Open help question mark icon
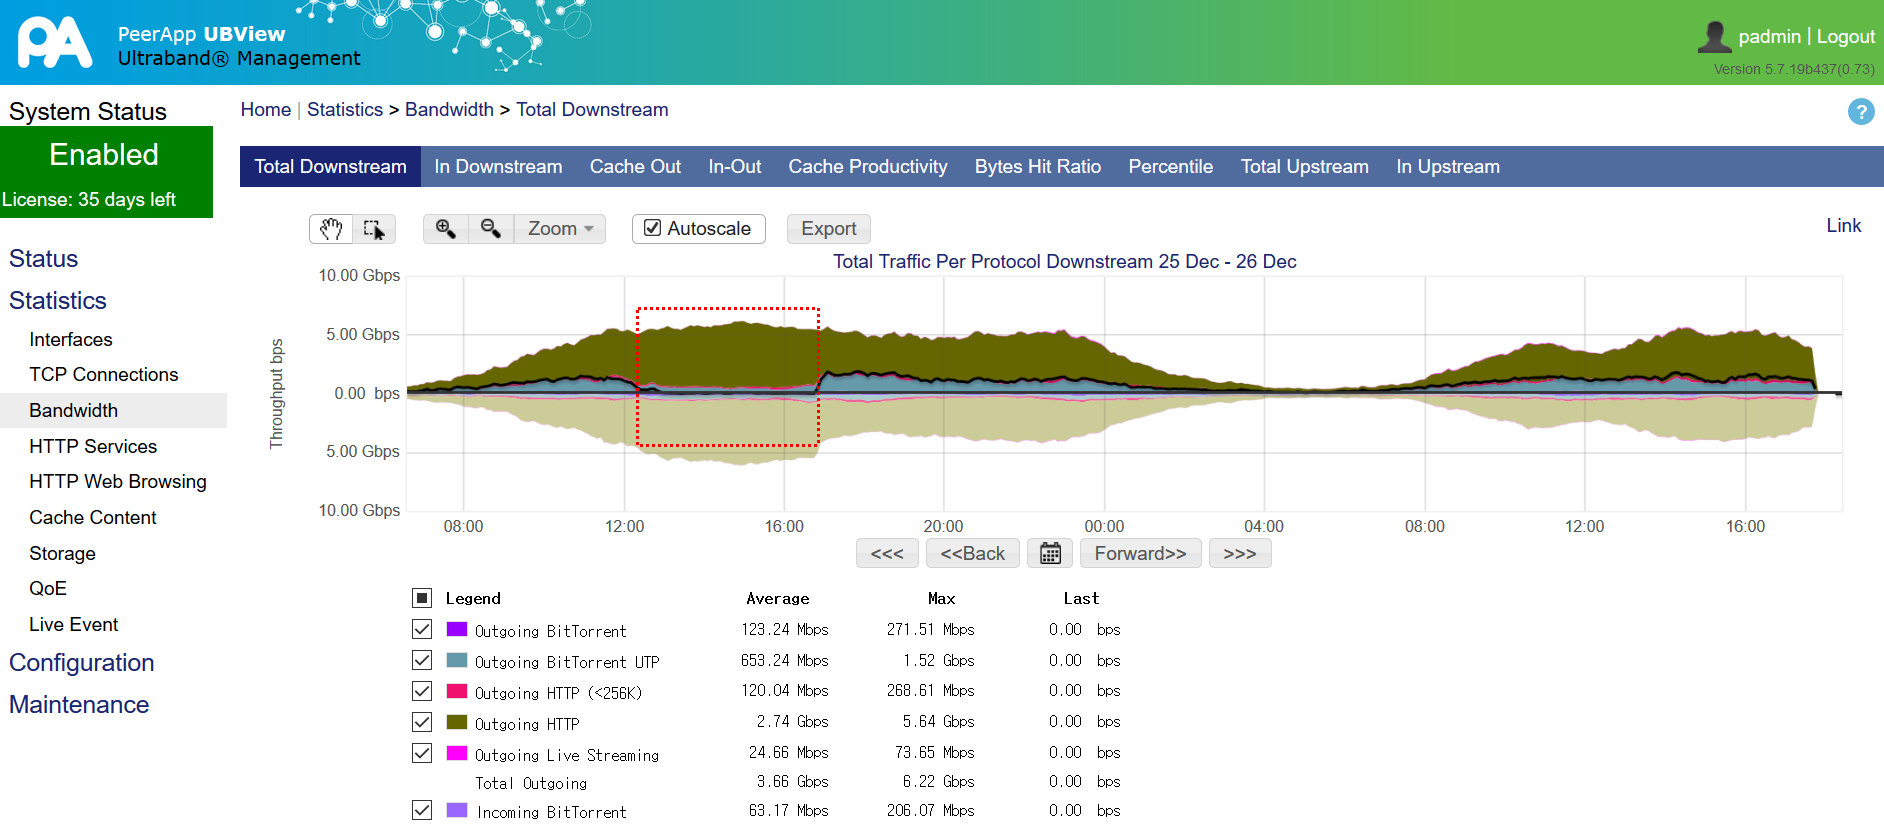 tap(1861, 111)
